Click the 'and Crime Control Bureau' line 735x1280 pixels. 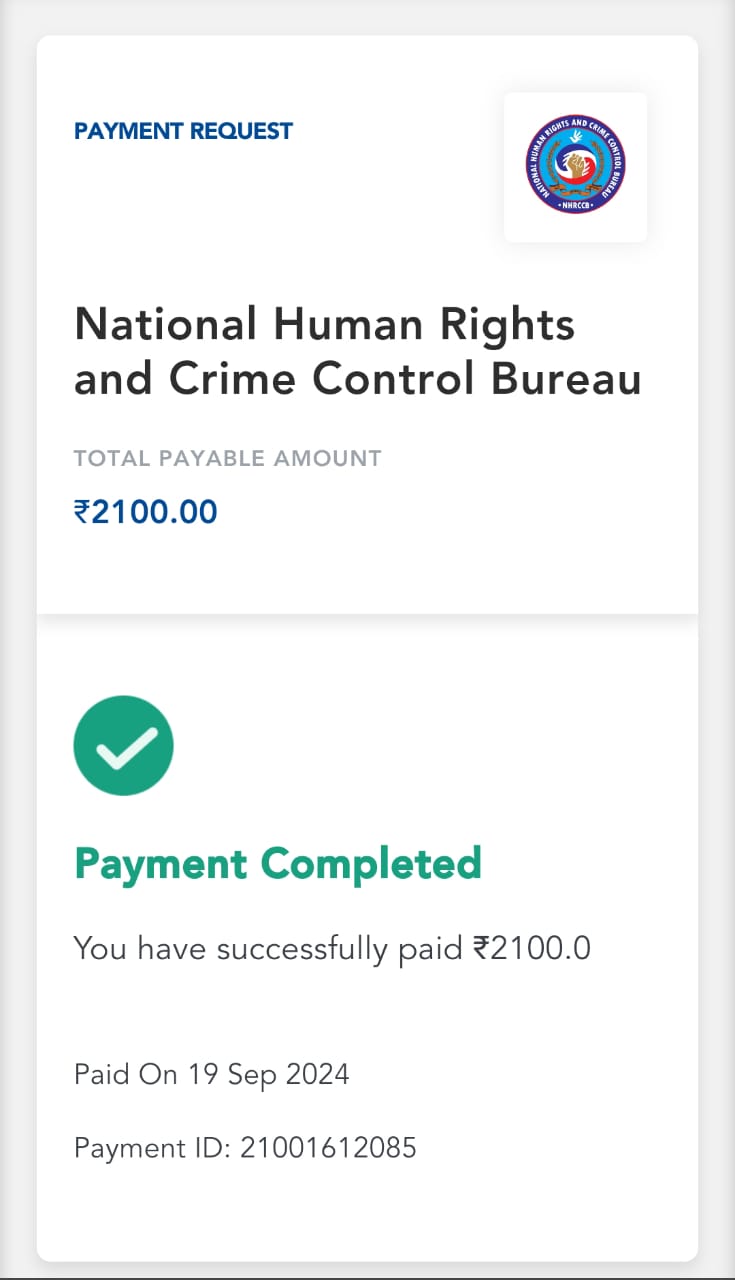[x=357, y=380]
